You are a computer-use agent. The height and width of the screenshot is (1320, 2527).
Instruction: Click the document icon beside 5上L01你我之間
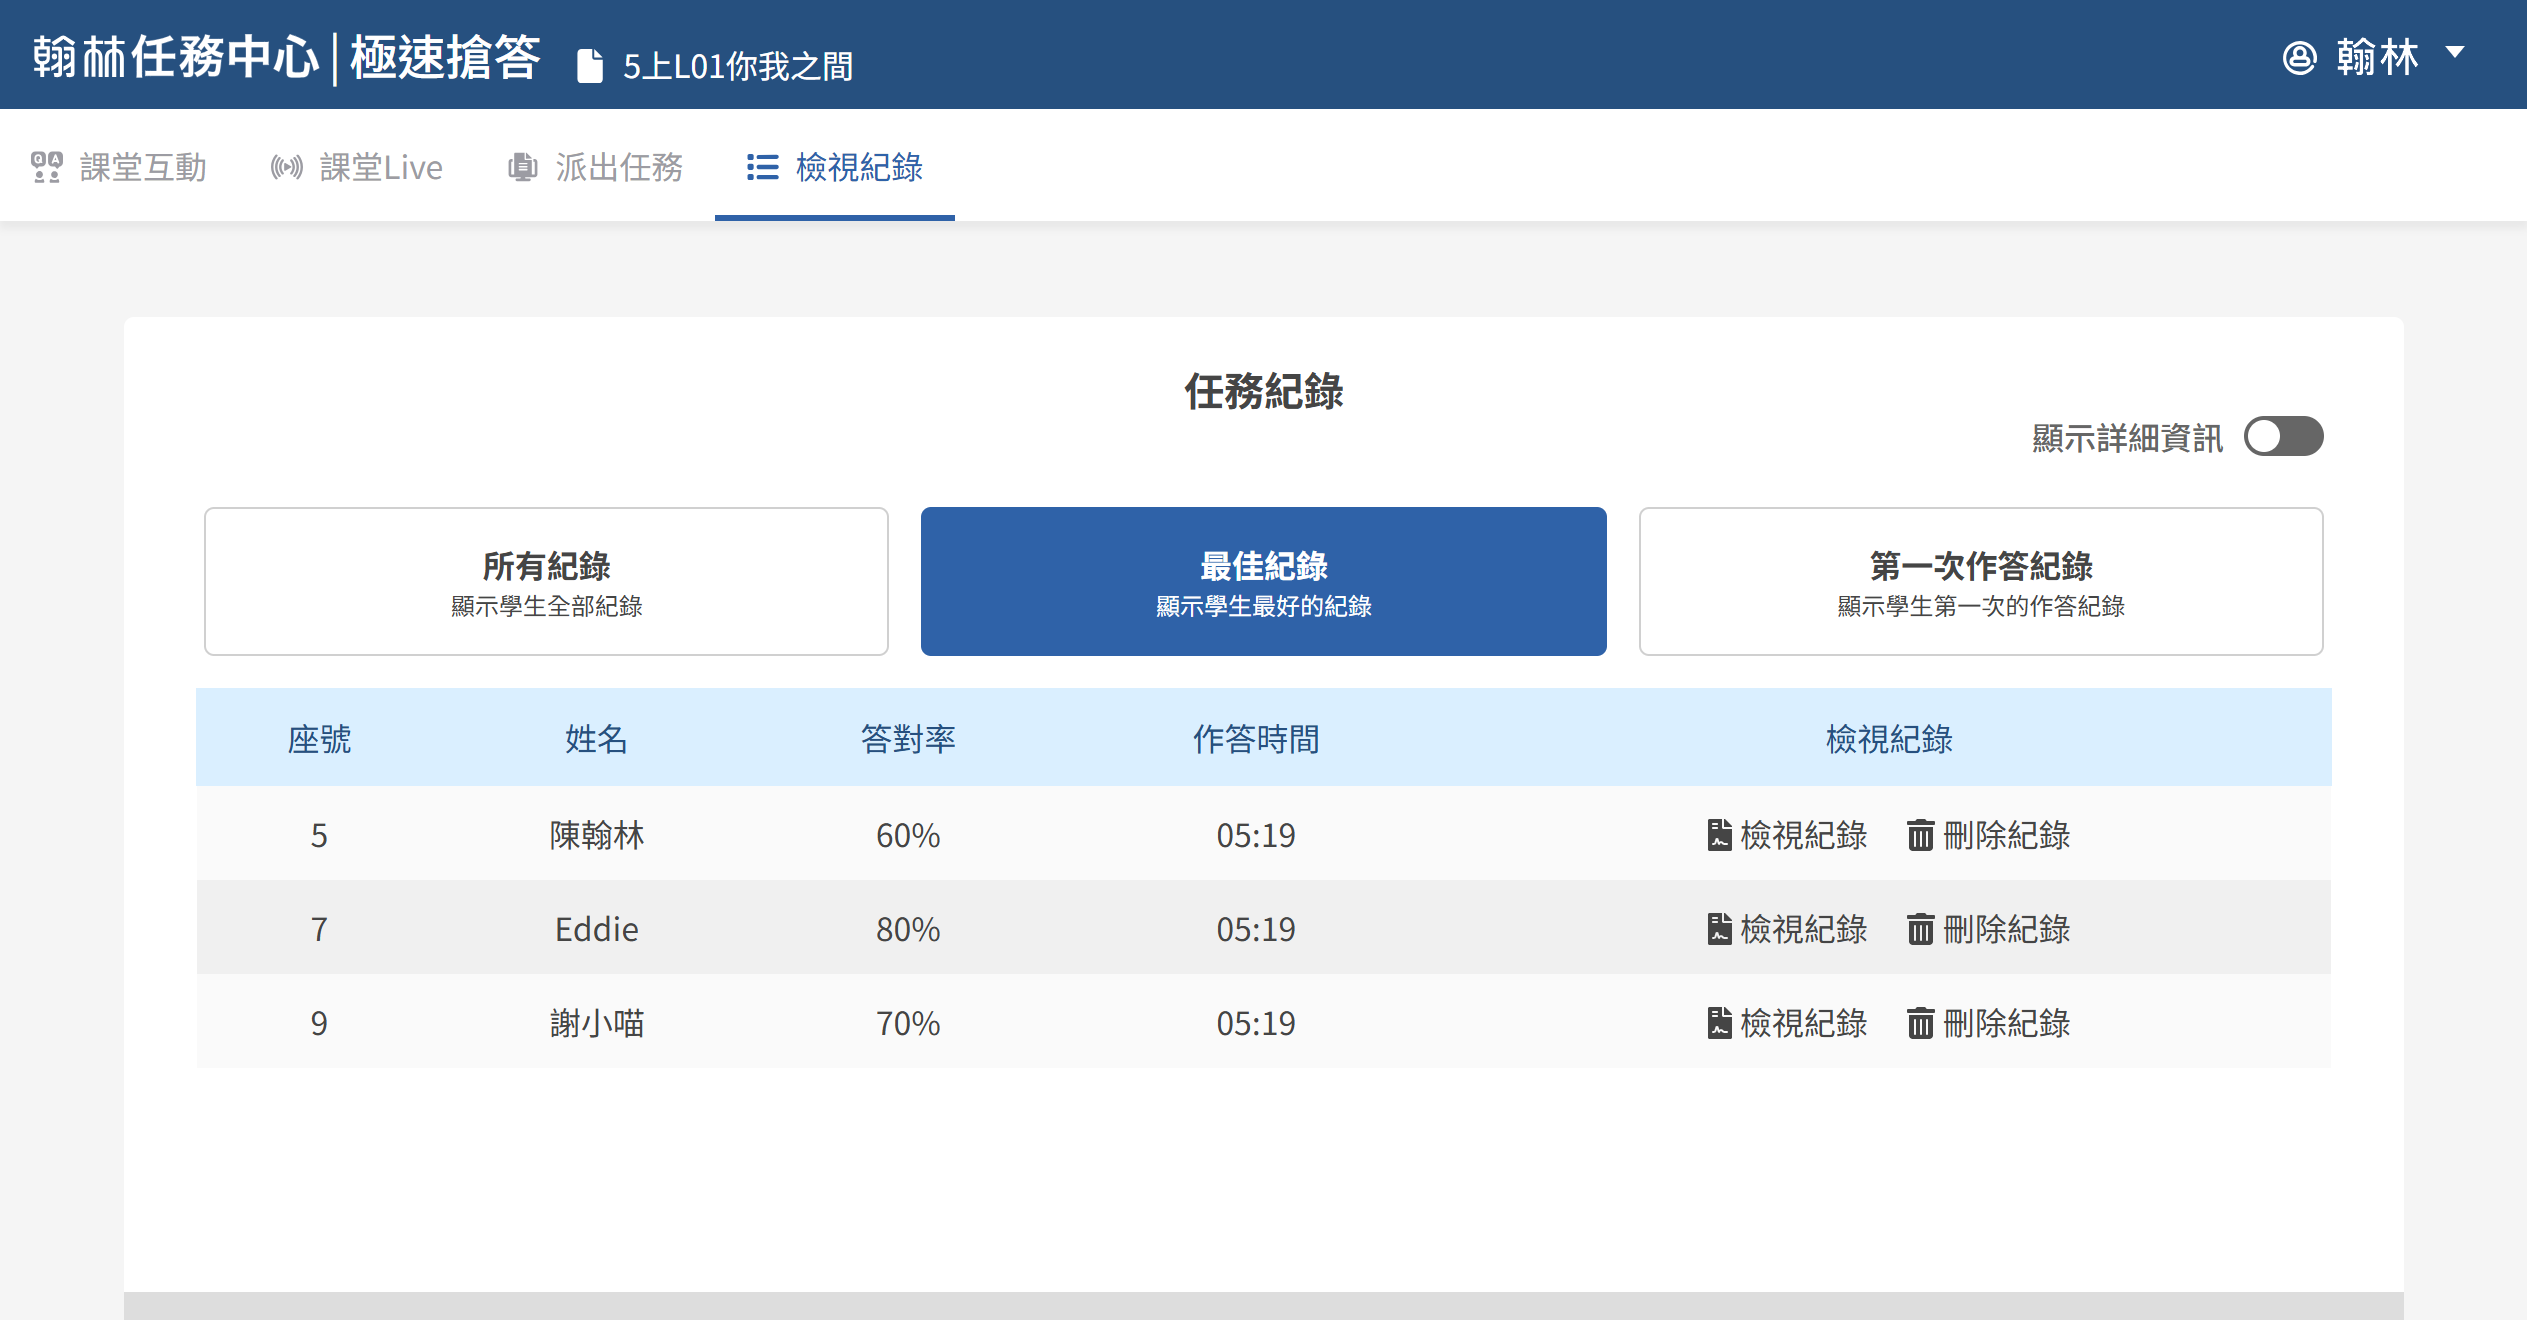[x=590, y=66]
